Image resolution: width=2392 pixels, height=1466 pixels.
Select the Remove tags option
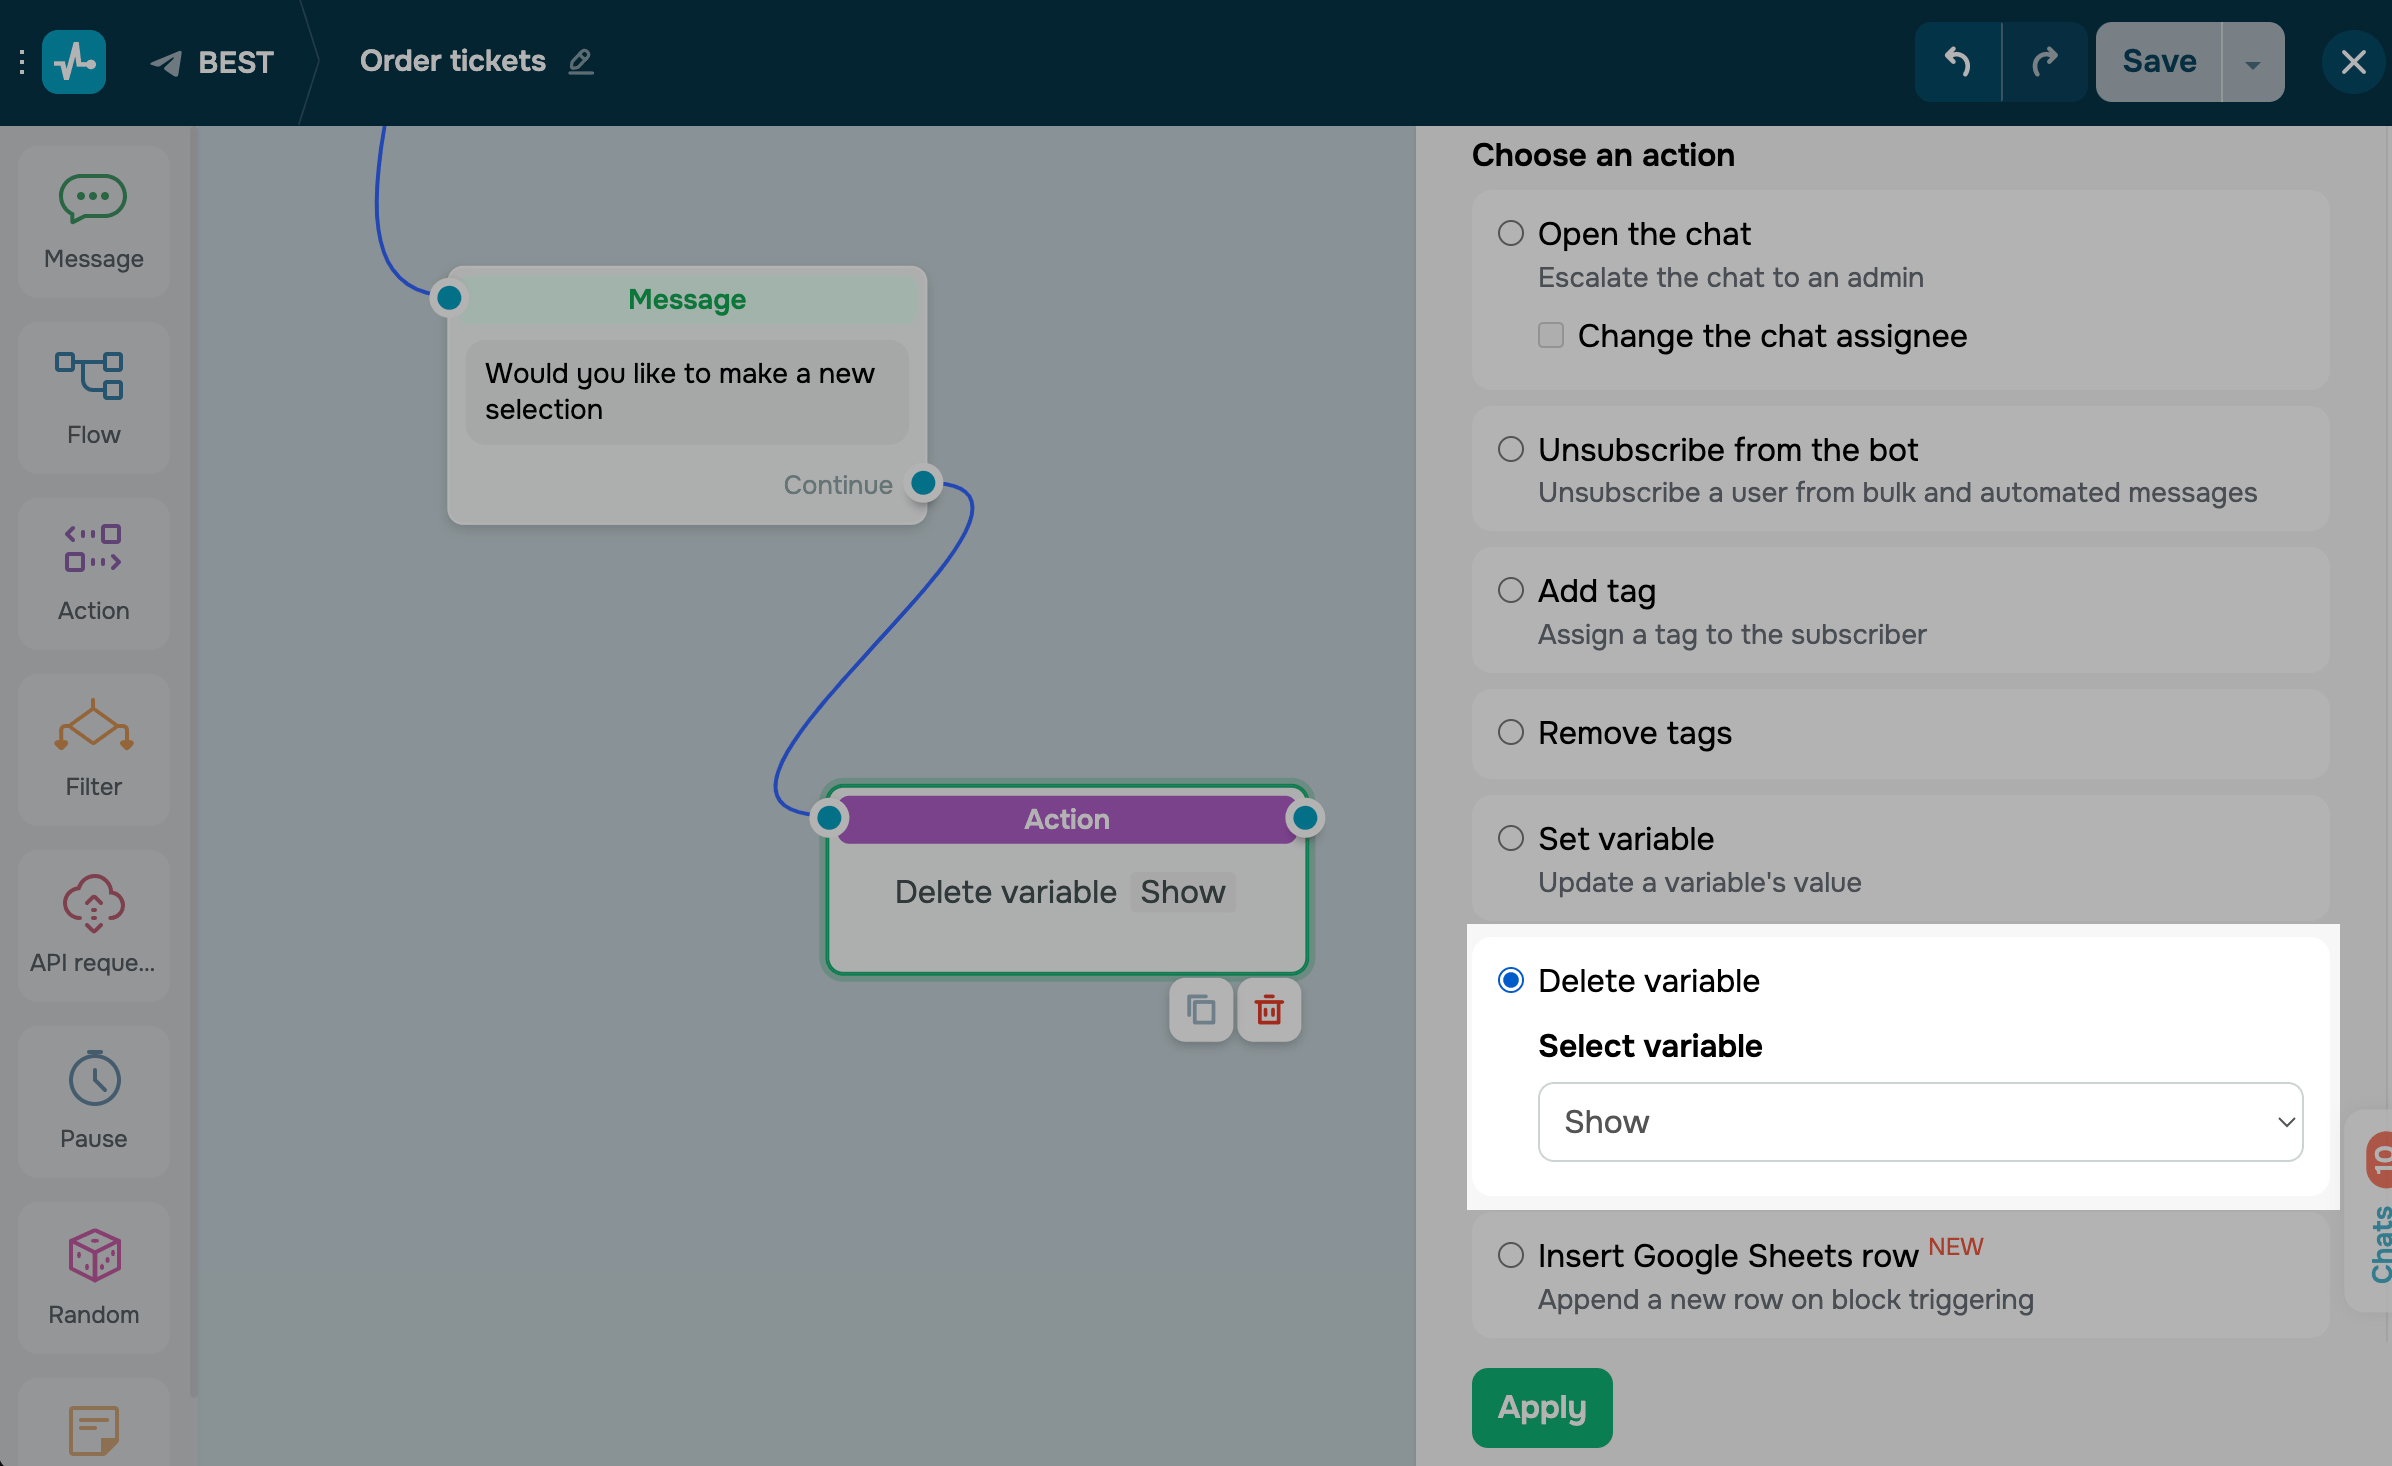[x=1511, y=732]
